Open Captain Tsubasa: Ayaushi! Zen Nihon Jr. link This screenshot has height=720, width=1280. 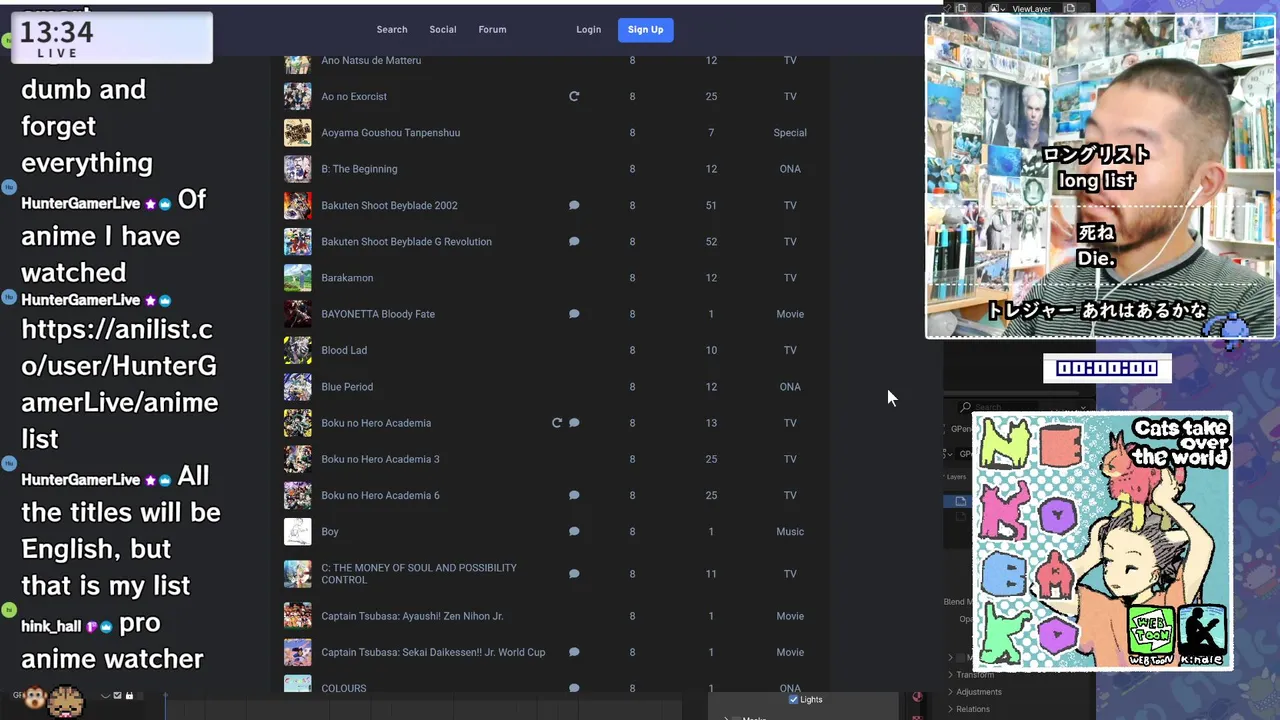(x=412, y=616)
